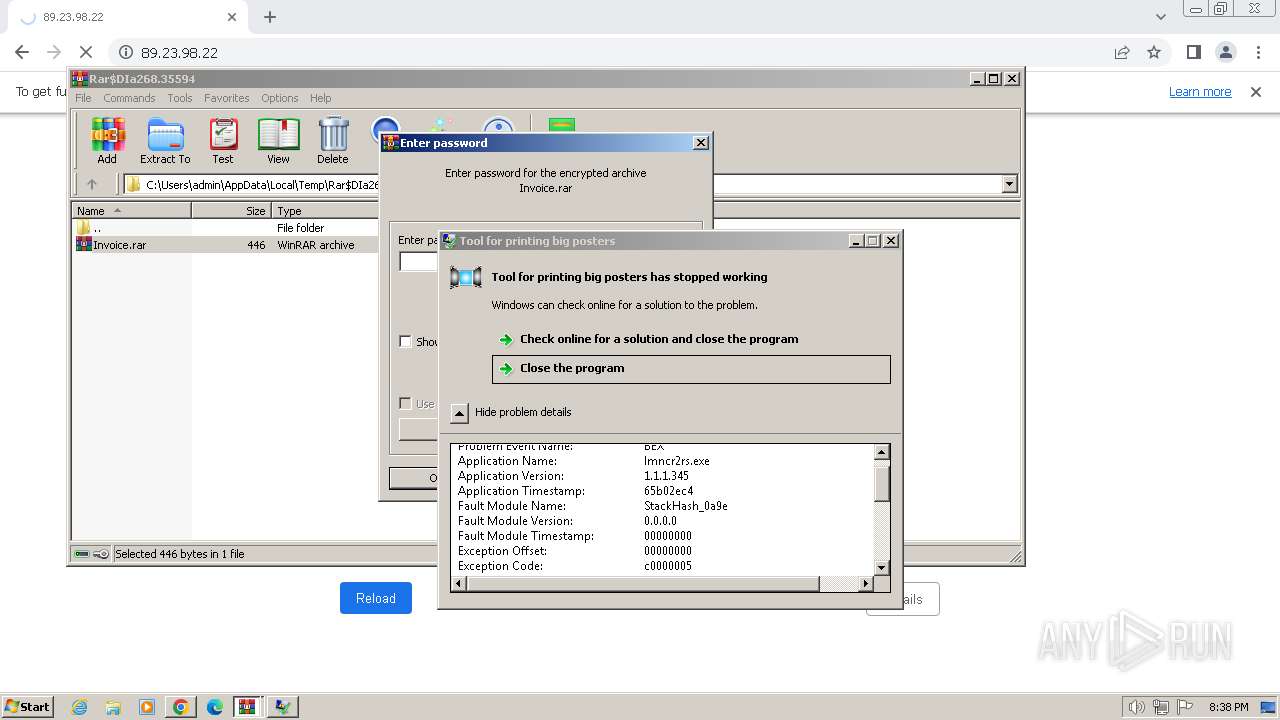Switch to Chrome in taskbar
Viewport: 1280px width, 720px height.
pyautogui.click(x=181, y=707)
